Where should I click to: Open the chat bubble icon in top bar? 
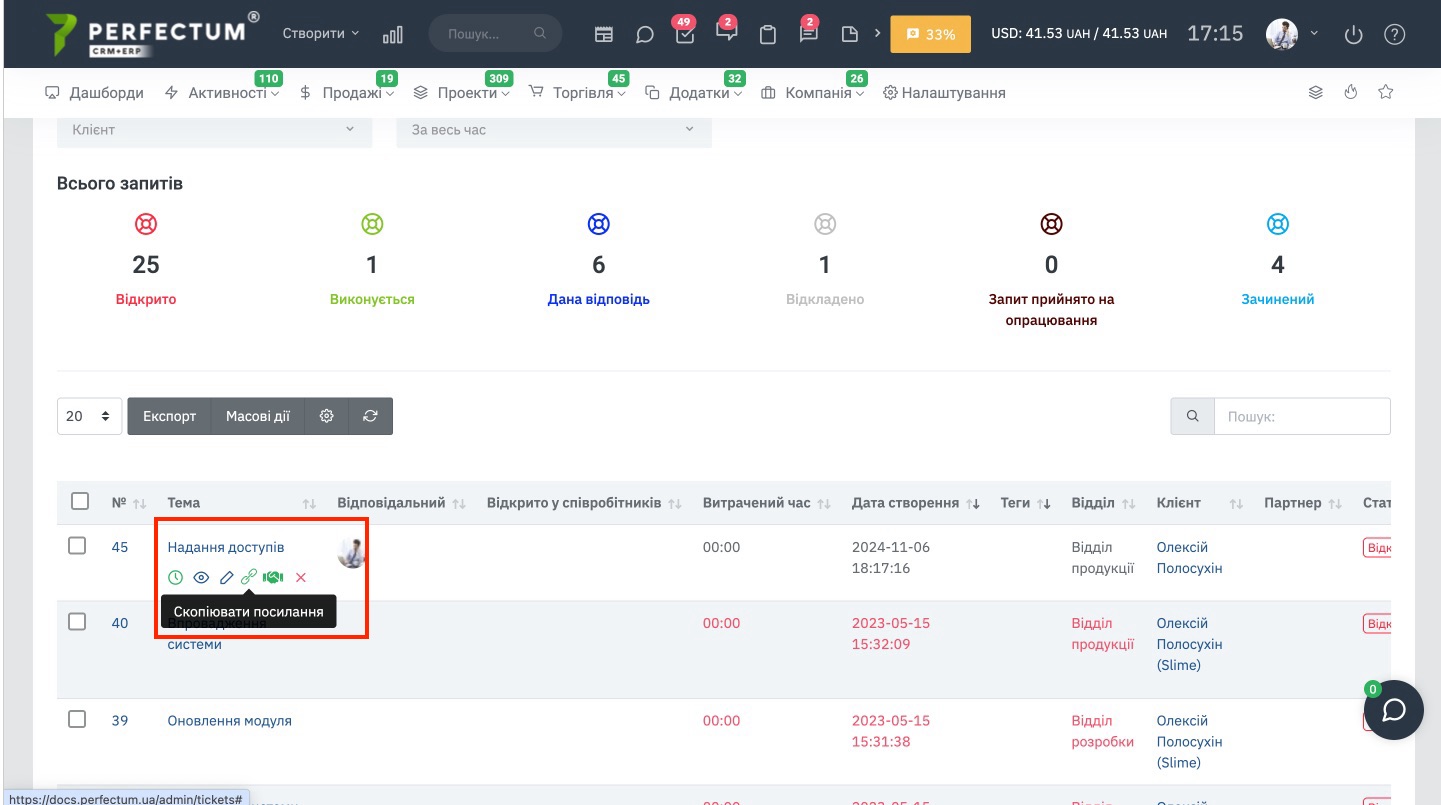(x=645, y=34)
